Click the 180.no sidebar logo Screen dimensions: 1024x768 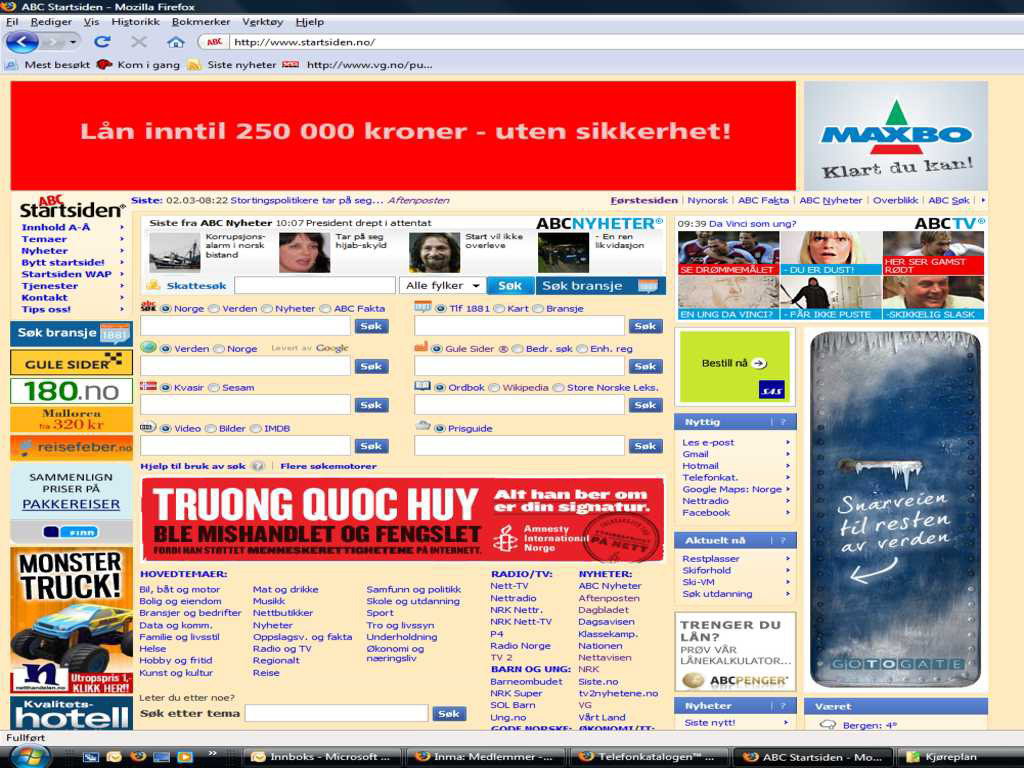pos(71,391)
